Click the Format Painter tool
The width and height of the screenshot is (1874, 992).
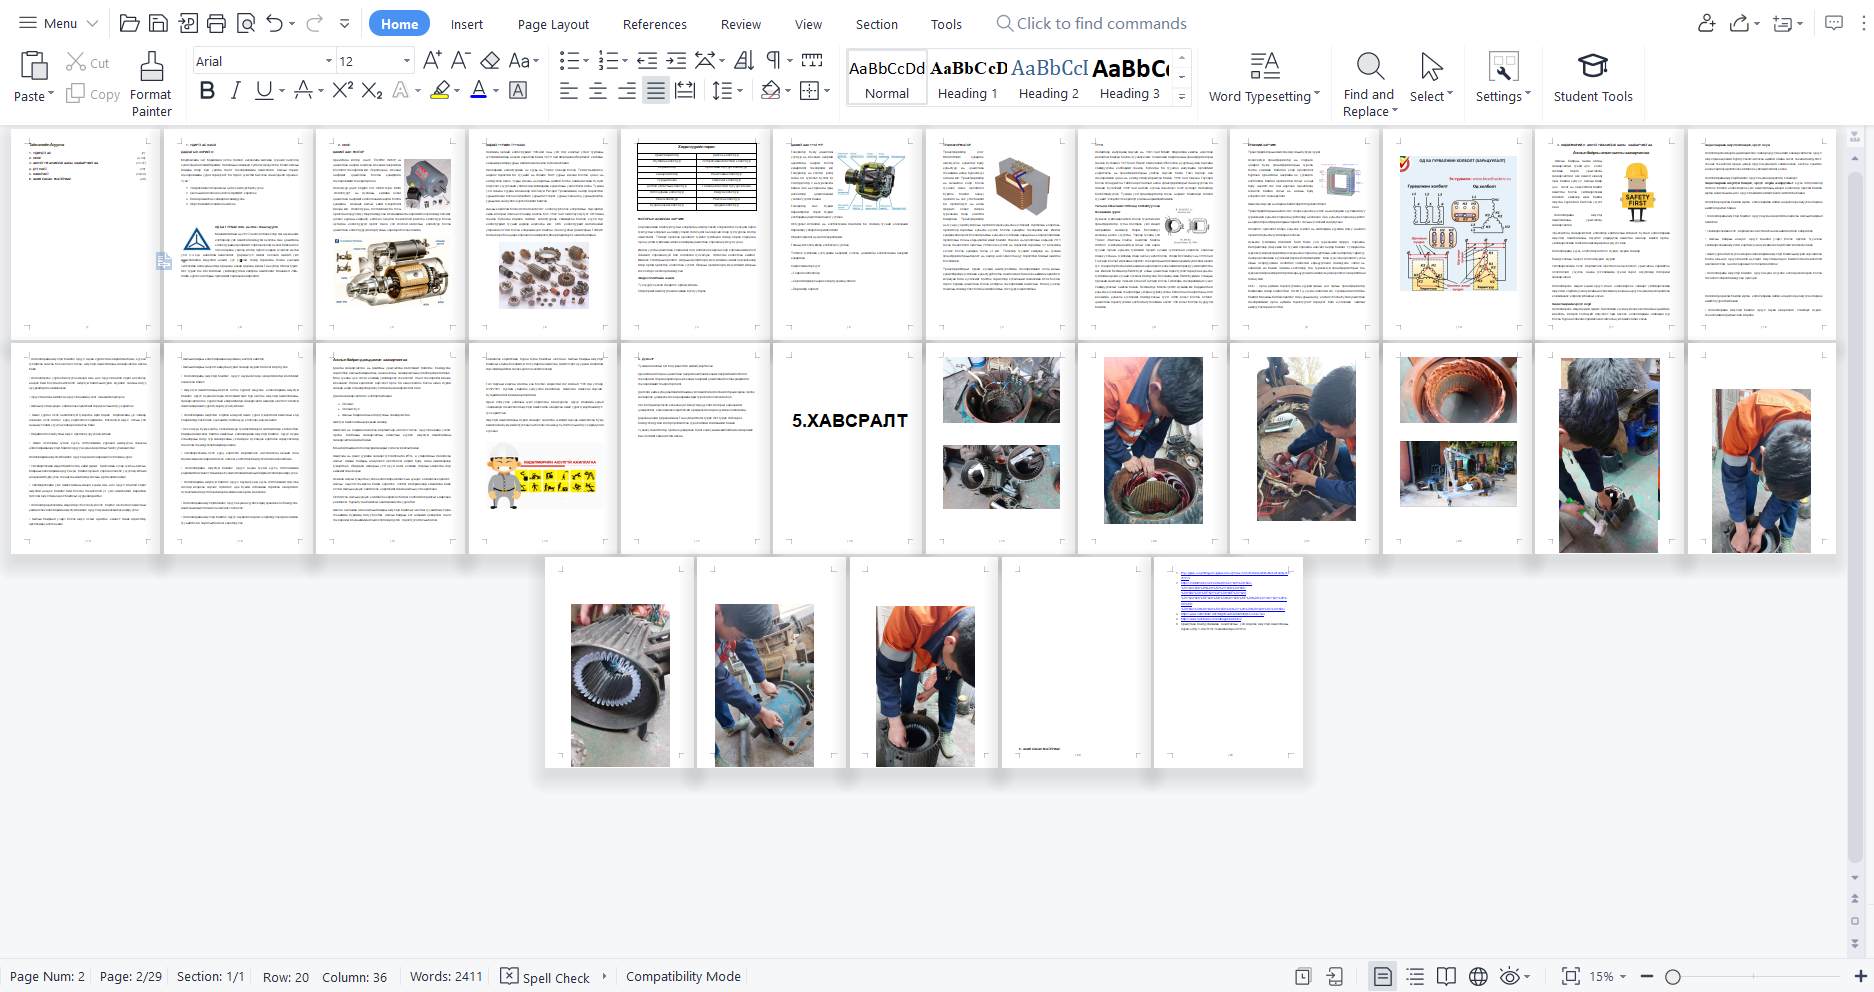(x=151, y=84)
